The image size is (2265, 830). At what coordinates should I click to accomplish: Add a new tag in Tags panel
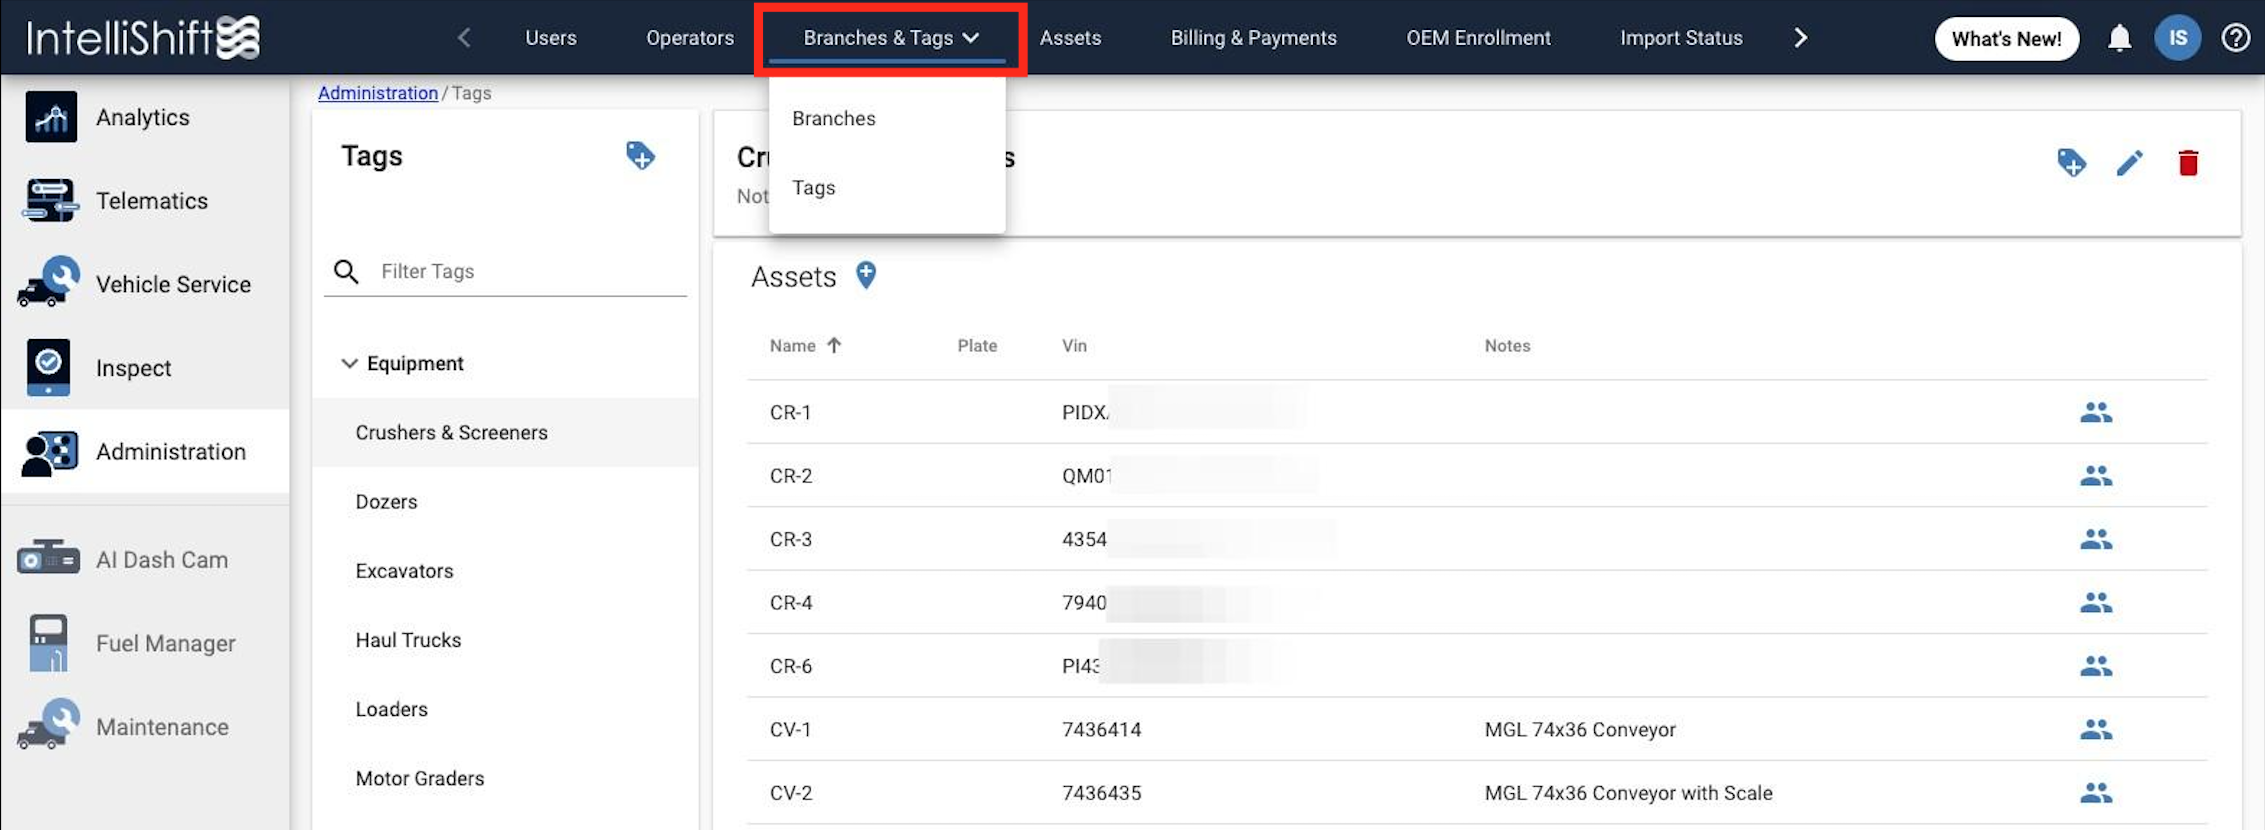tap(640, 156)
